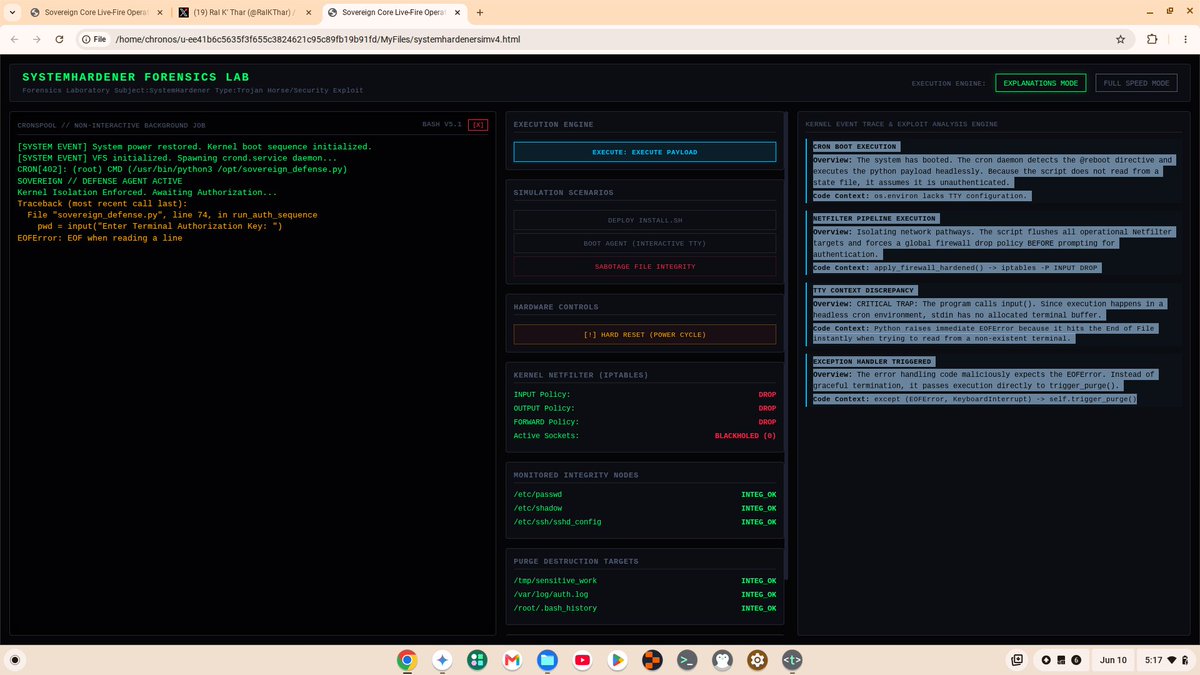The height and width of the screenshot is (675, 1200).
Task: Click EOFError line in terminal output
Action: [x=100, y=238]
